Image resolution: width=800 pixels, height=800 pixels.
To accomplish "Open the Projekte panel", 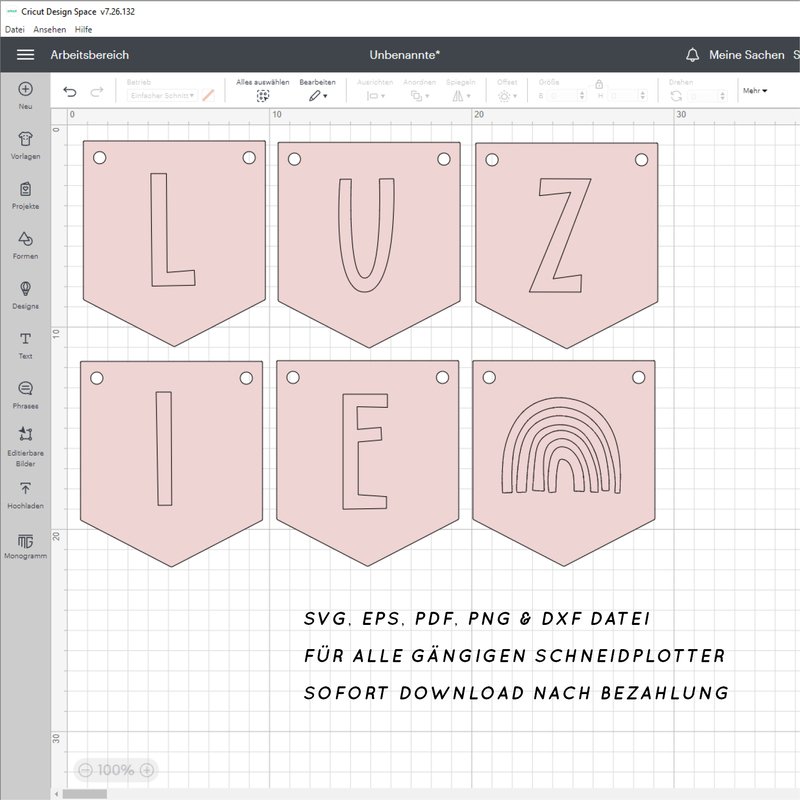I will click(x=25, y=190).
